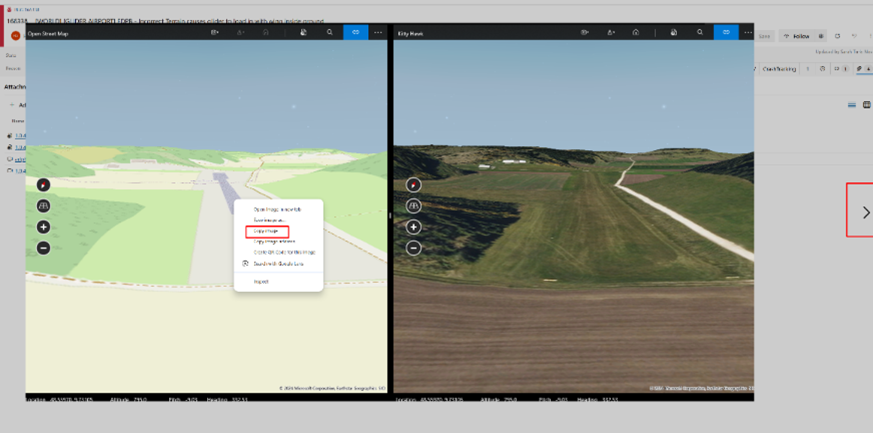Choose Copy image from the context menu
Viewport: 873px width, 433px height.
point(266,230)
